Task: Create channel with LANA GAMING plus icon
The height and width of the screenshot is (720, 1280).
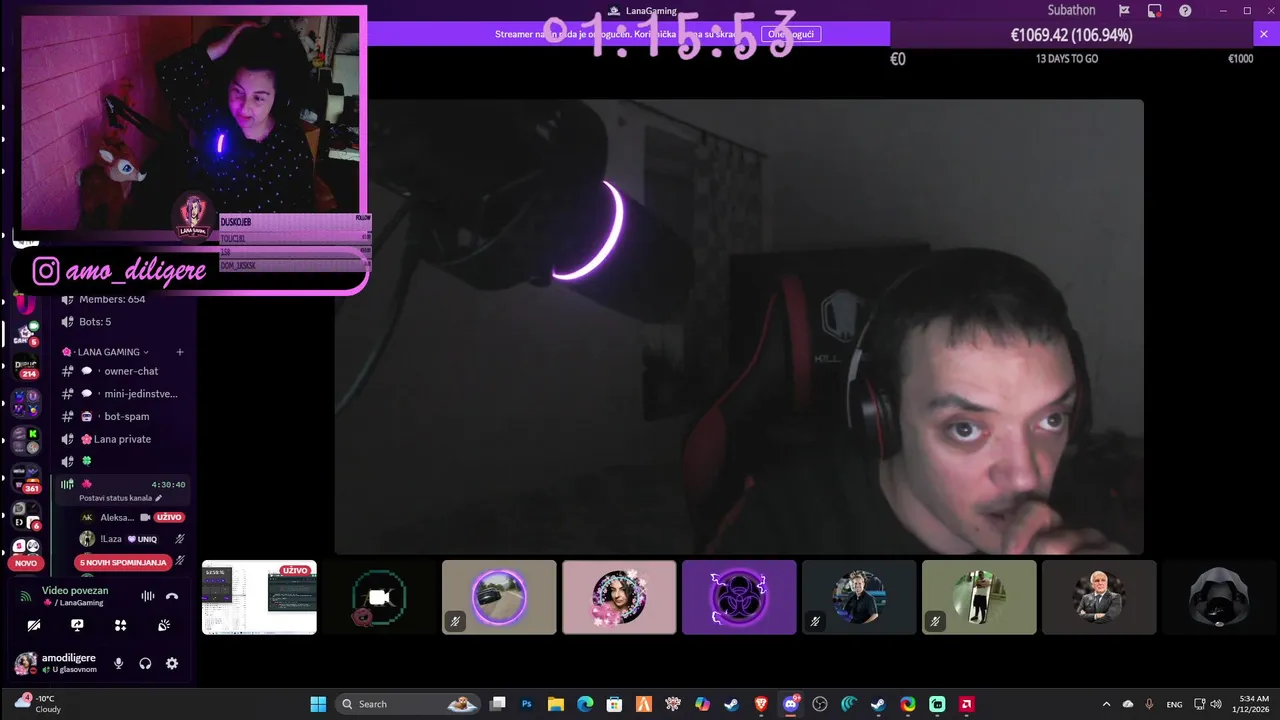Action: (x=180, y=352)
